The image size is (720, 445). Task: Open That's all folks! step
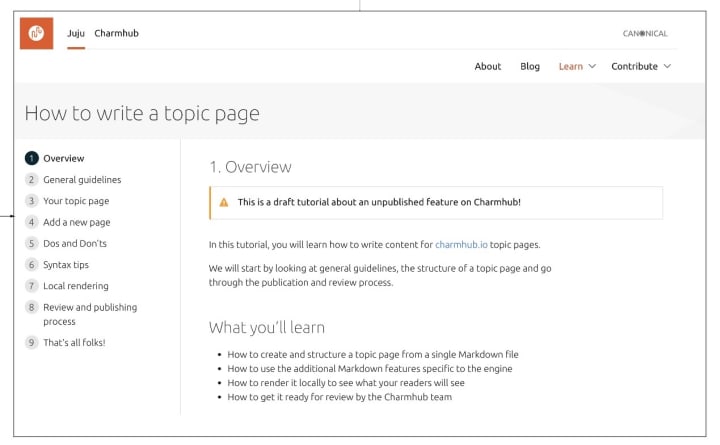tap(74, 342)
